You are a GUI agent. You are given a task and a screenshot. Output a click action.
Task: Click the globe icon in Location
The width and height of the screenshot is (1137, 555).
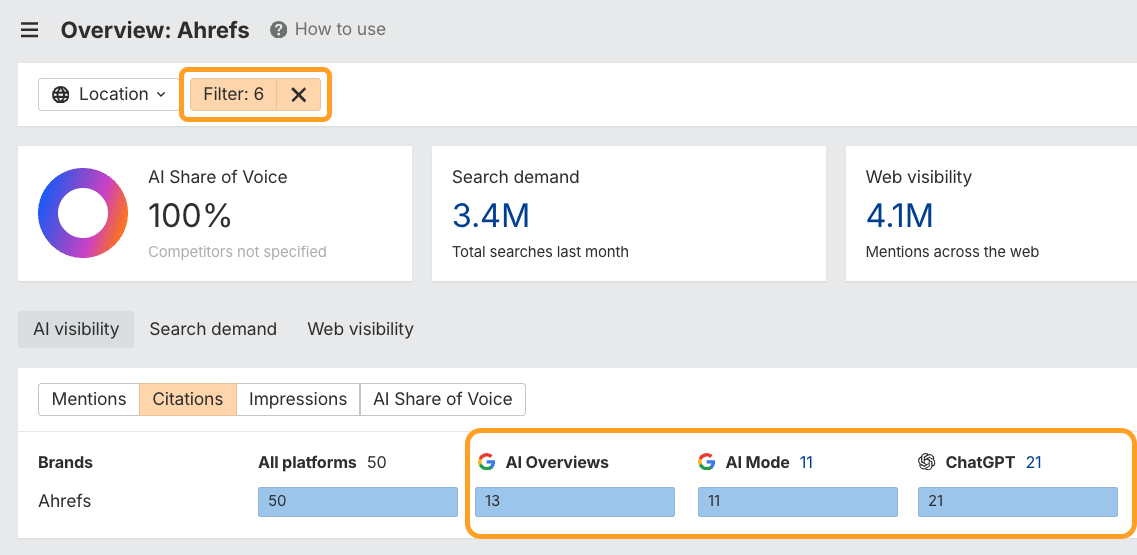[61, 94]
